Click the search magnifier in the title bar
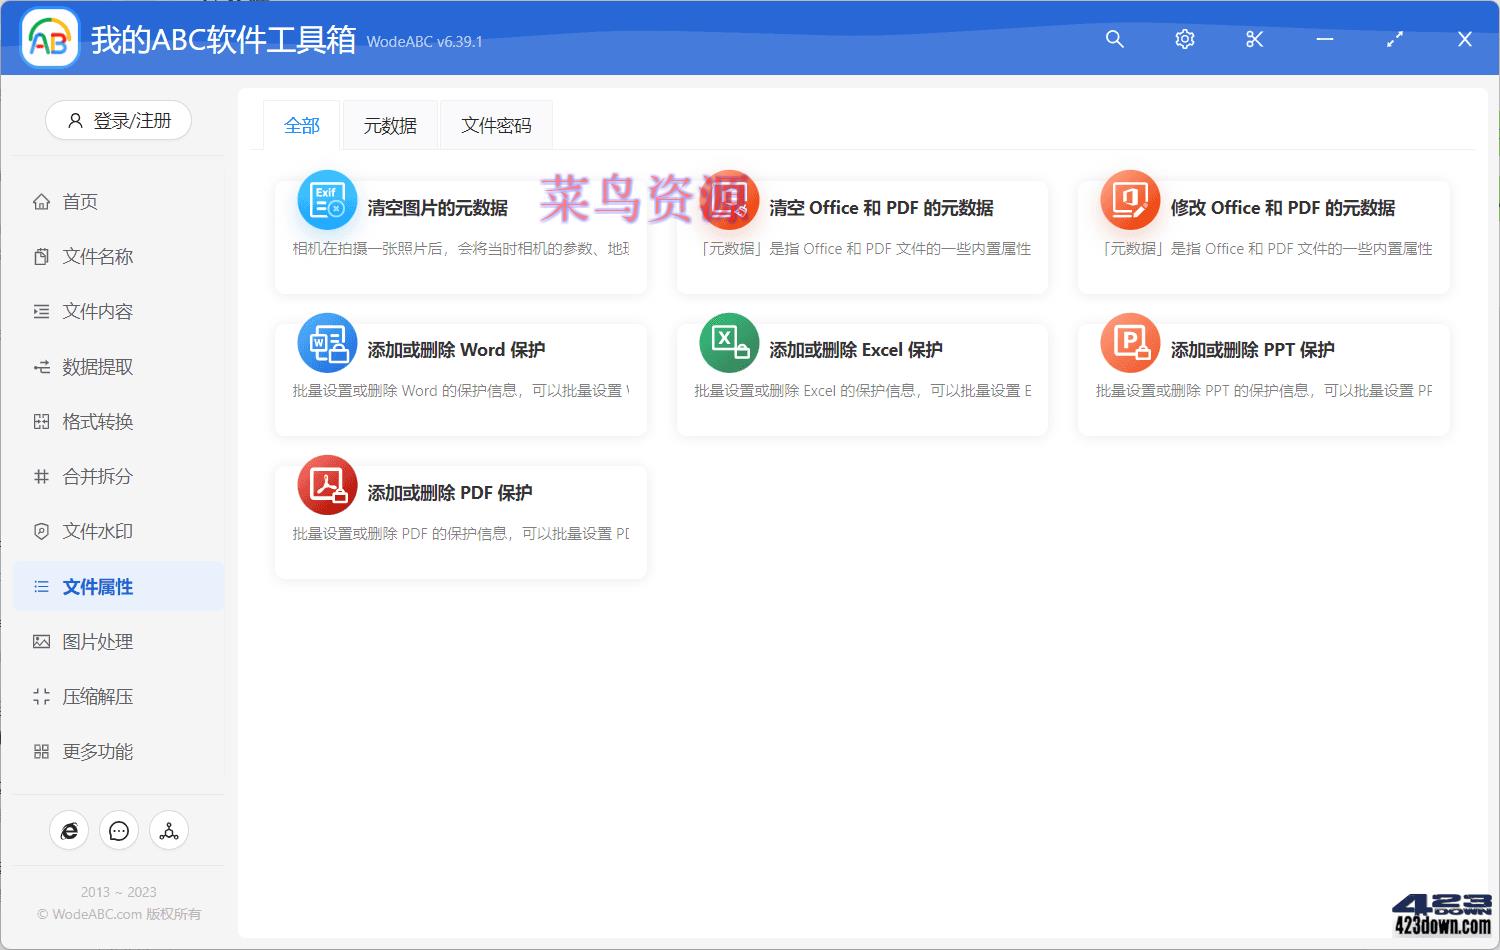The height and width of the screenshot is (950, 1500). (1114, 40)
